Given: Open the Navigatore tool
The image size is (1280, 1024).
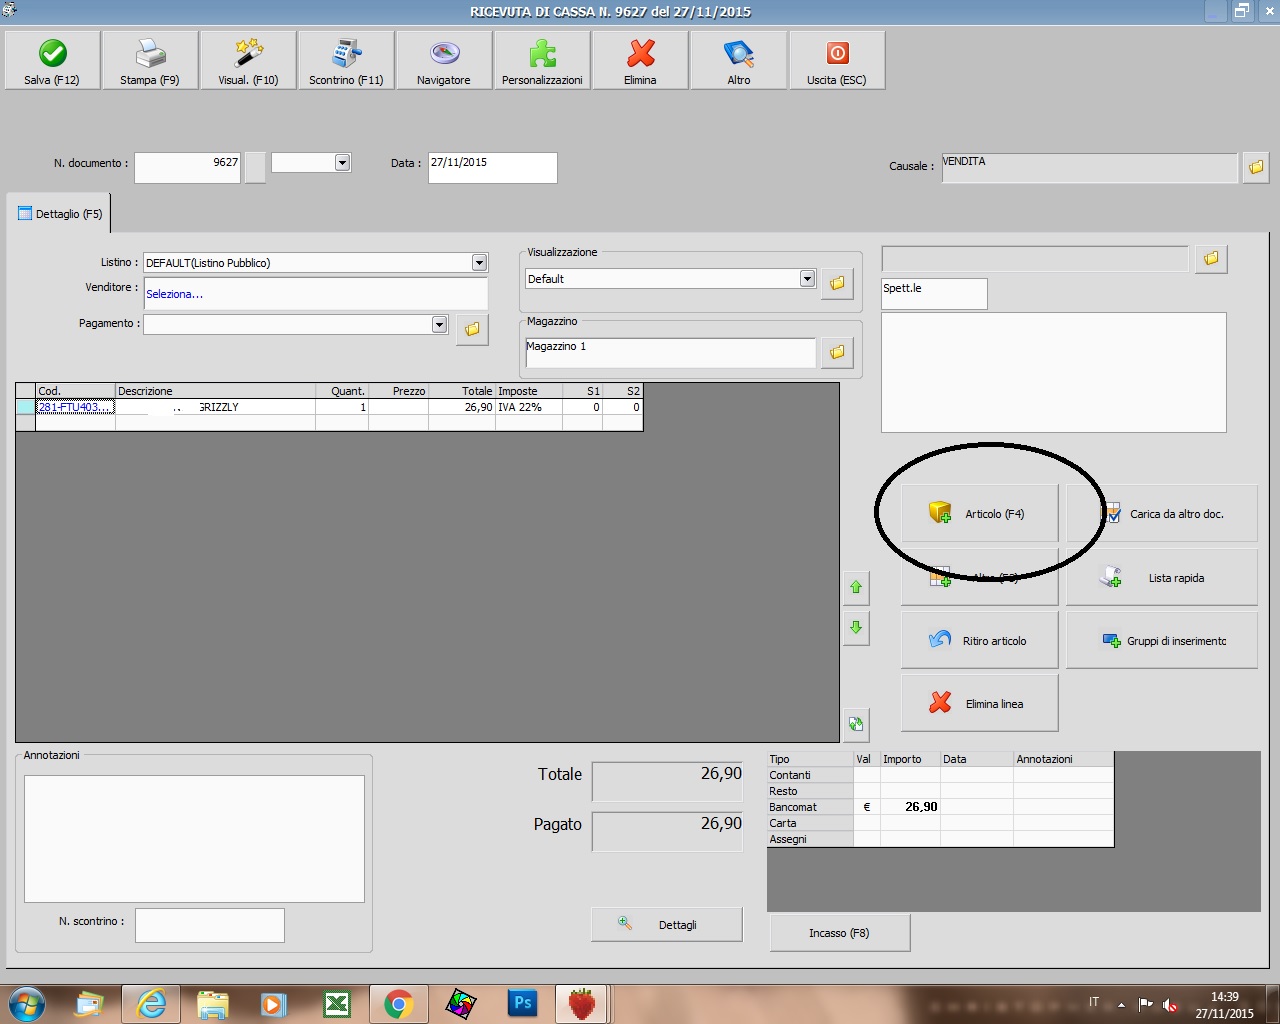Looking at the screenshot, I should [444, 60].
